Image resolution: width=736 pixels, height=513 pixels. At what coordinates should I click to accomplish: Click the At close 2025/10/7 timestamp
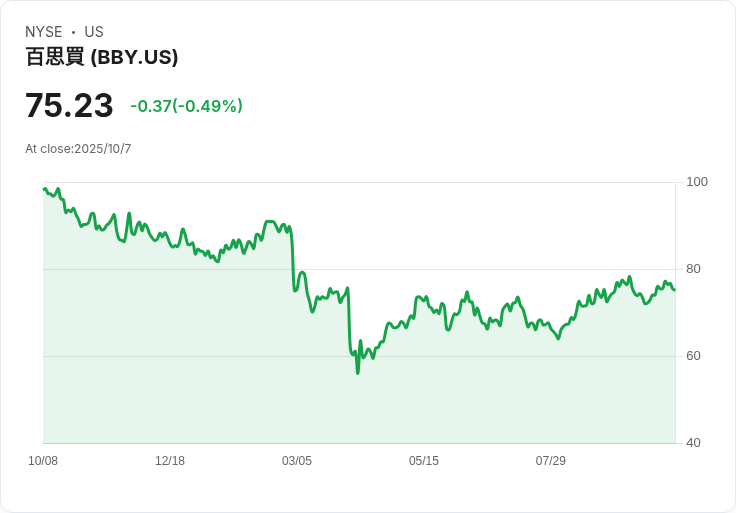(x=78, y=149)
